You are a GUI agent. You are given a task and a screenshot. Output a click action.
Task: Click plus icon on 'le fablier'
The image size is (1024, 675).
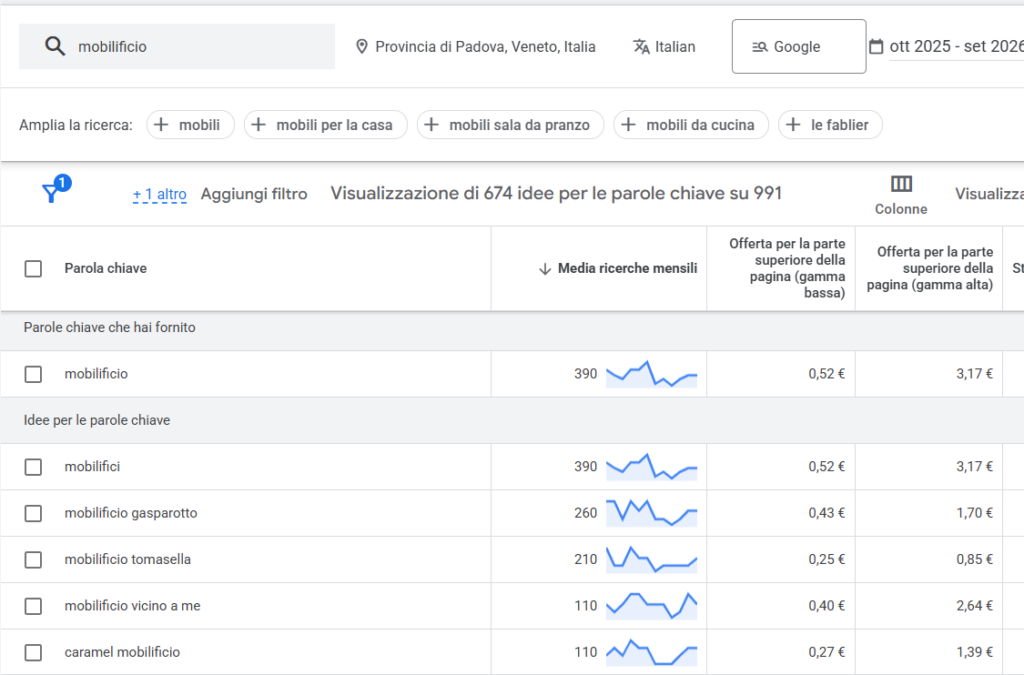click(793, 125)
